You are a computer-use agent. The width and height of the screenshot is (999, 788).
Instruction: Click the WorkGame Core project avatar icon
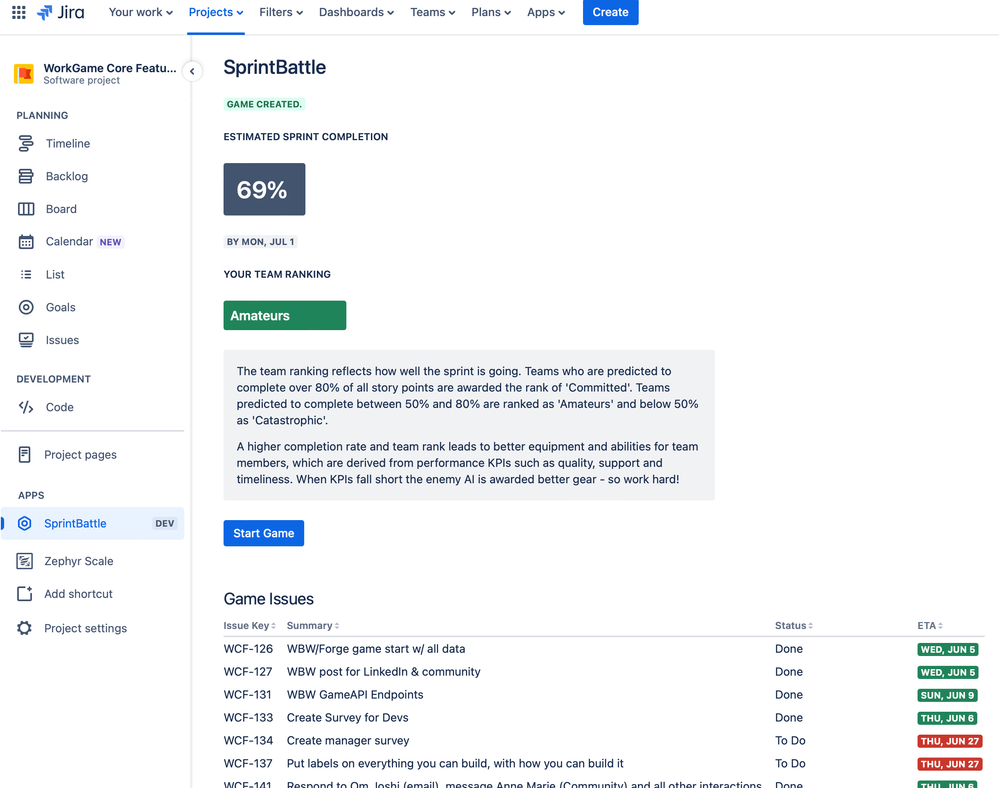click(24, 74)
